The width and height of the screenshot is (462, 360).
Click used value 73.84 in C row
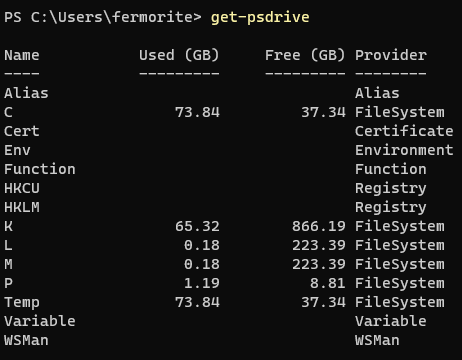(x=197, y=112)
